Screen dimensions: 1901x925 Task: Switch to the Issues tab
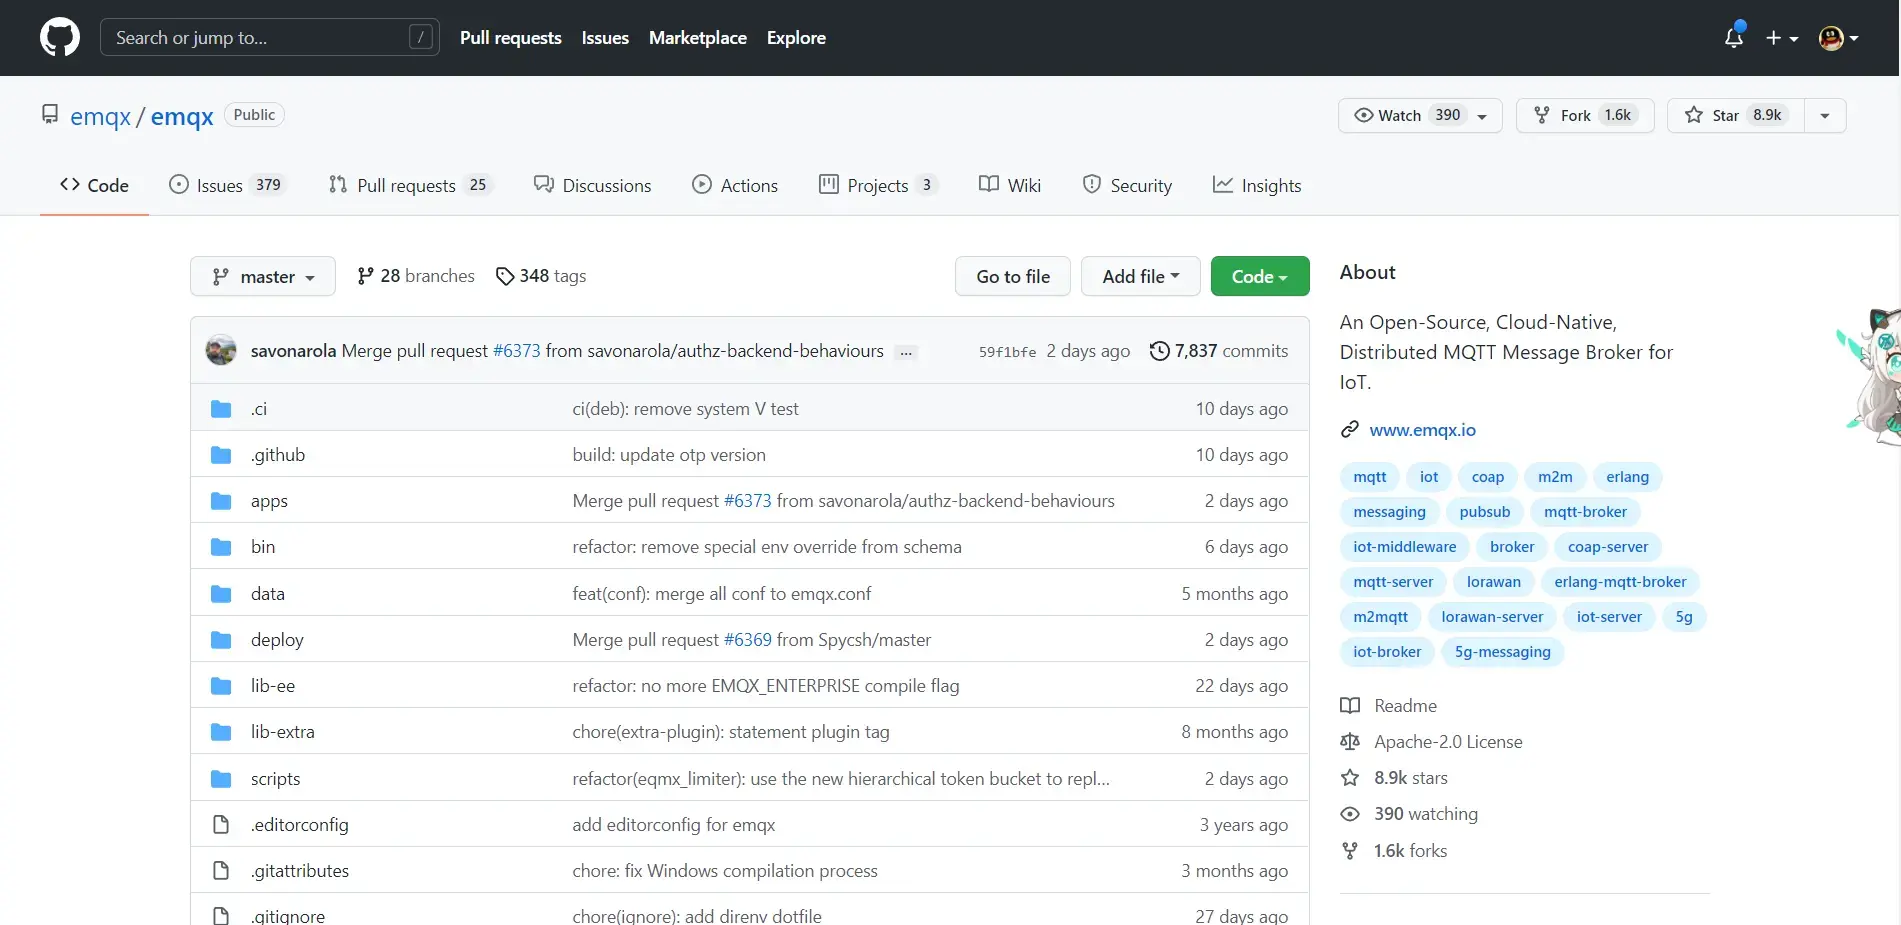tap(227, 186)
